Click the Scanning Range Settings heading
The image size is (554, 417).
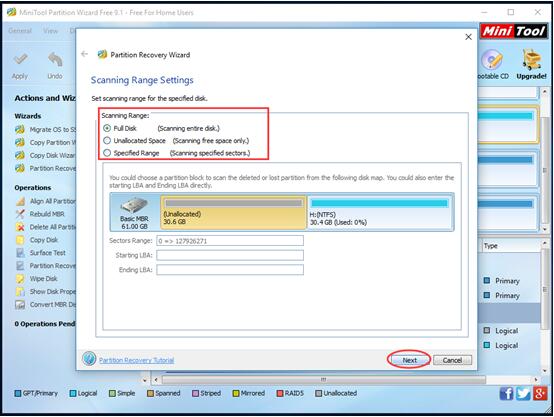[142, 80]
